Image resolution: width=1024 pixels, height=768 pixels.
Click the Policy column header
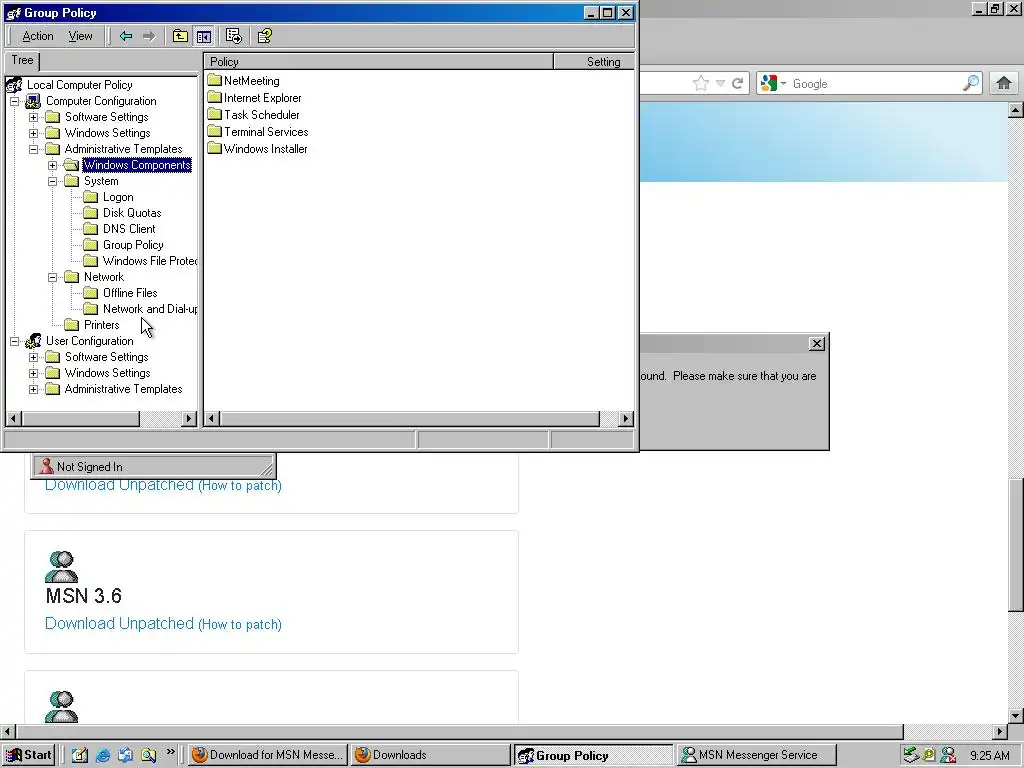379,62
